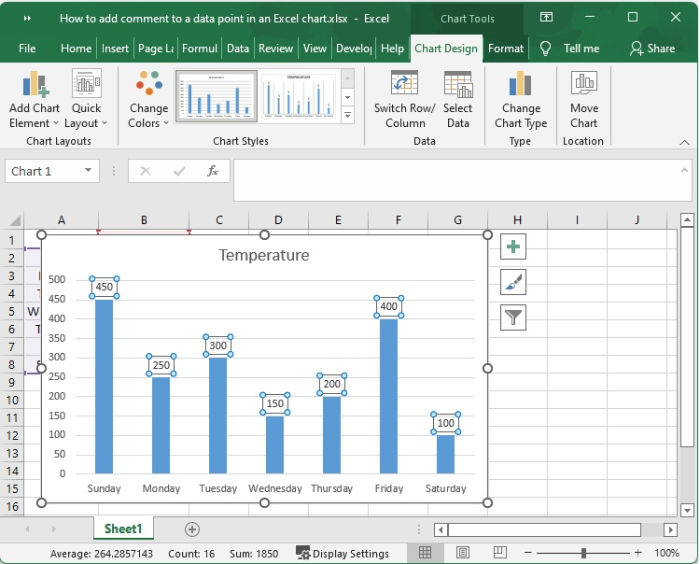The width and height of the screenshot is (700, 564).
Task: Click the Temperature chart title
Action: tap(264, 255)
